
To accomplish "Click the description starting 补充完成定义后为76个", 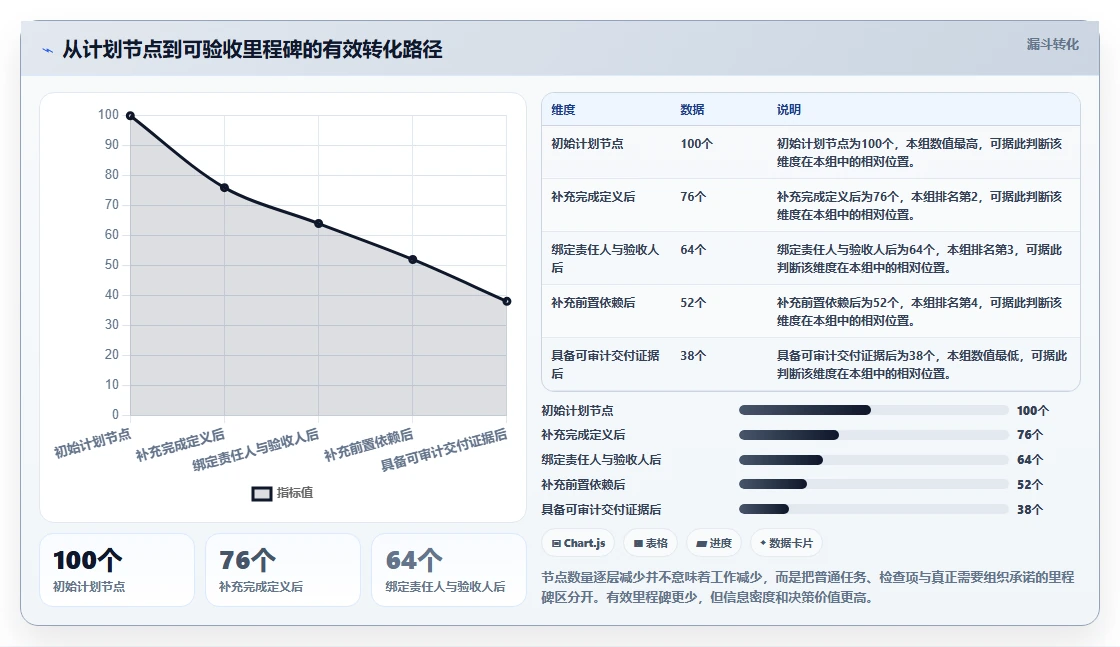I will (x=919, y=206).
